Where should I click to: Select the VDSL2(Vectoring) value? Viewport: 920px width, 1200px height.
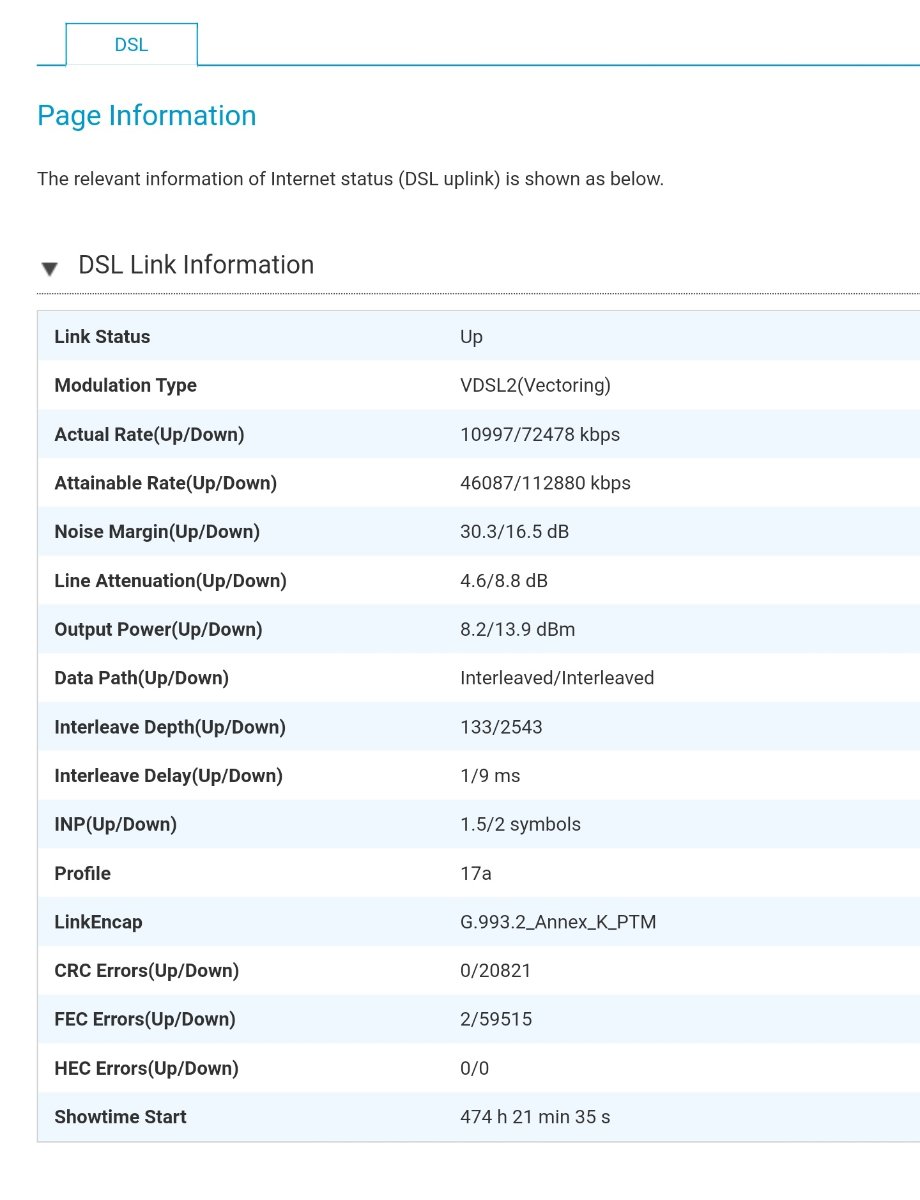click(x=535, y=386)
